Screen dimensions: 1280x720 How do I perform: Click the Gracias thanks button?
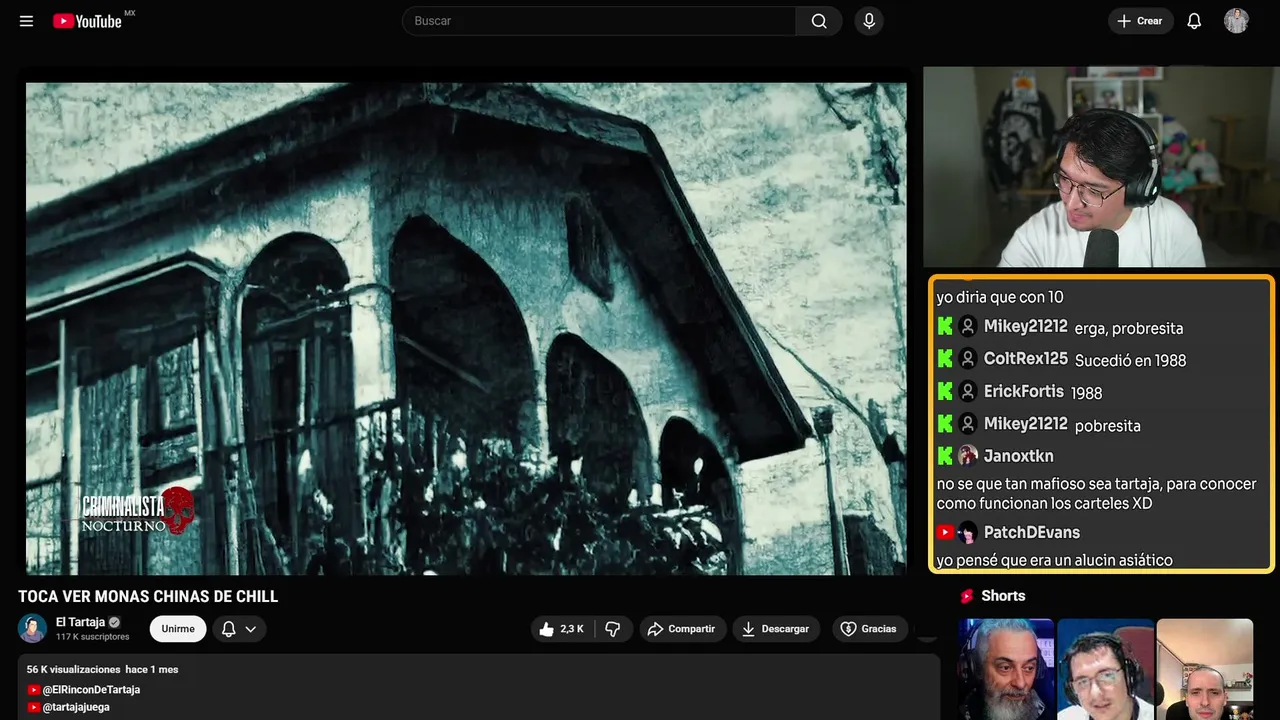pyautogui.click(x=869, y=629)
